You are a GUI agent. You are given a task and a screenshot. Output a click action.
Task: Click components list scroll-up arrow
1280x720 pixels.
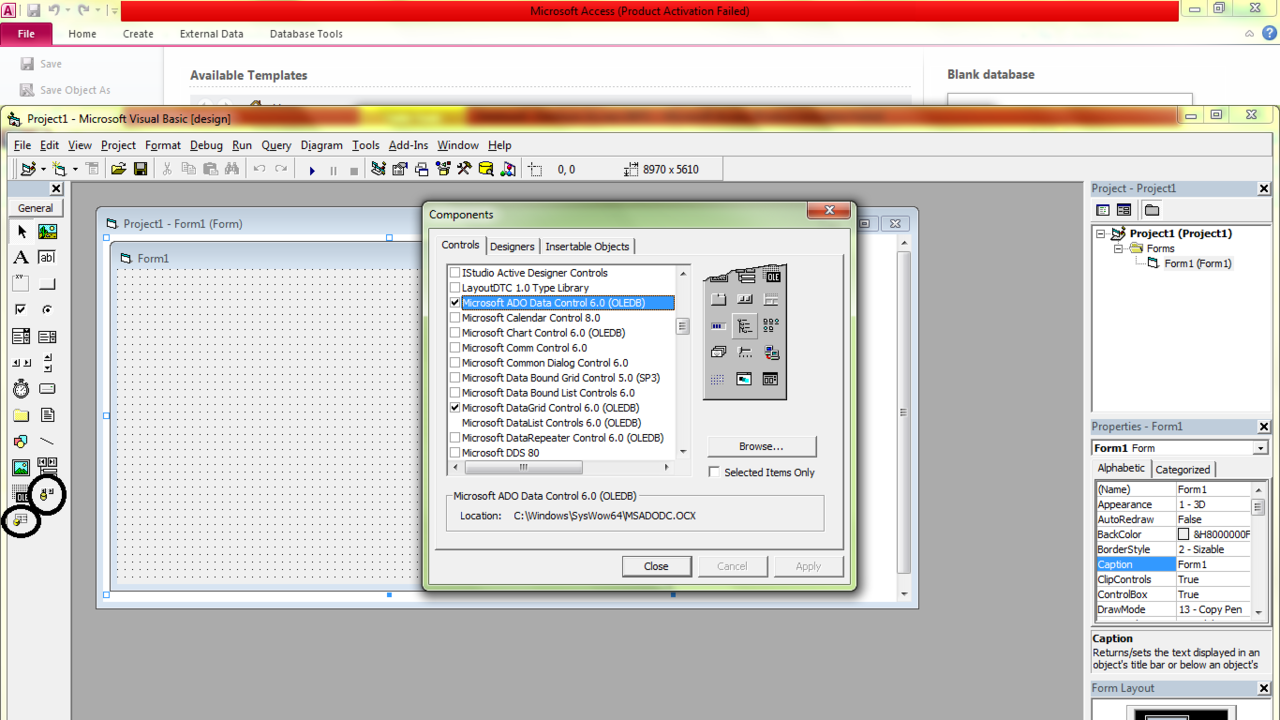pyautogui.click(x=684, y=273)
